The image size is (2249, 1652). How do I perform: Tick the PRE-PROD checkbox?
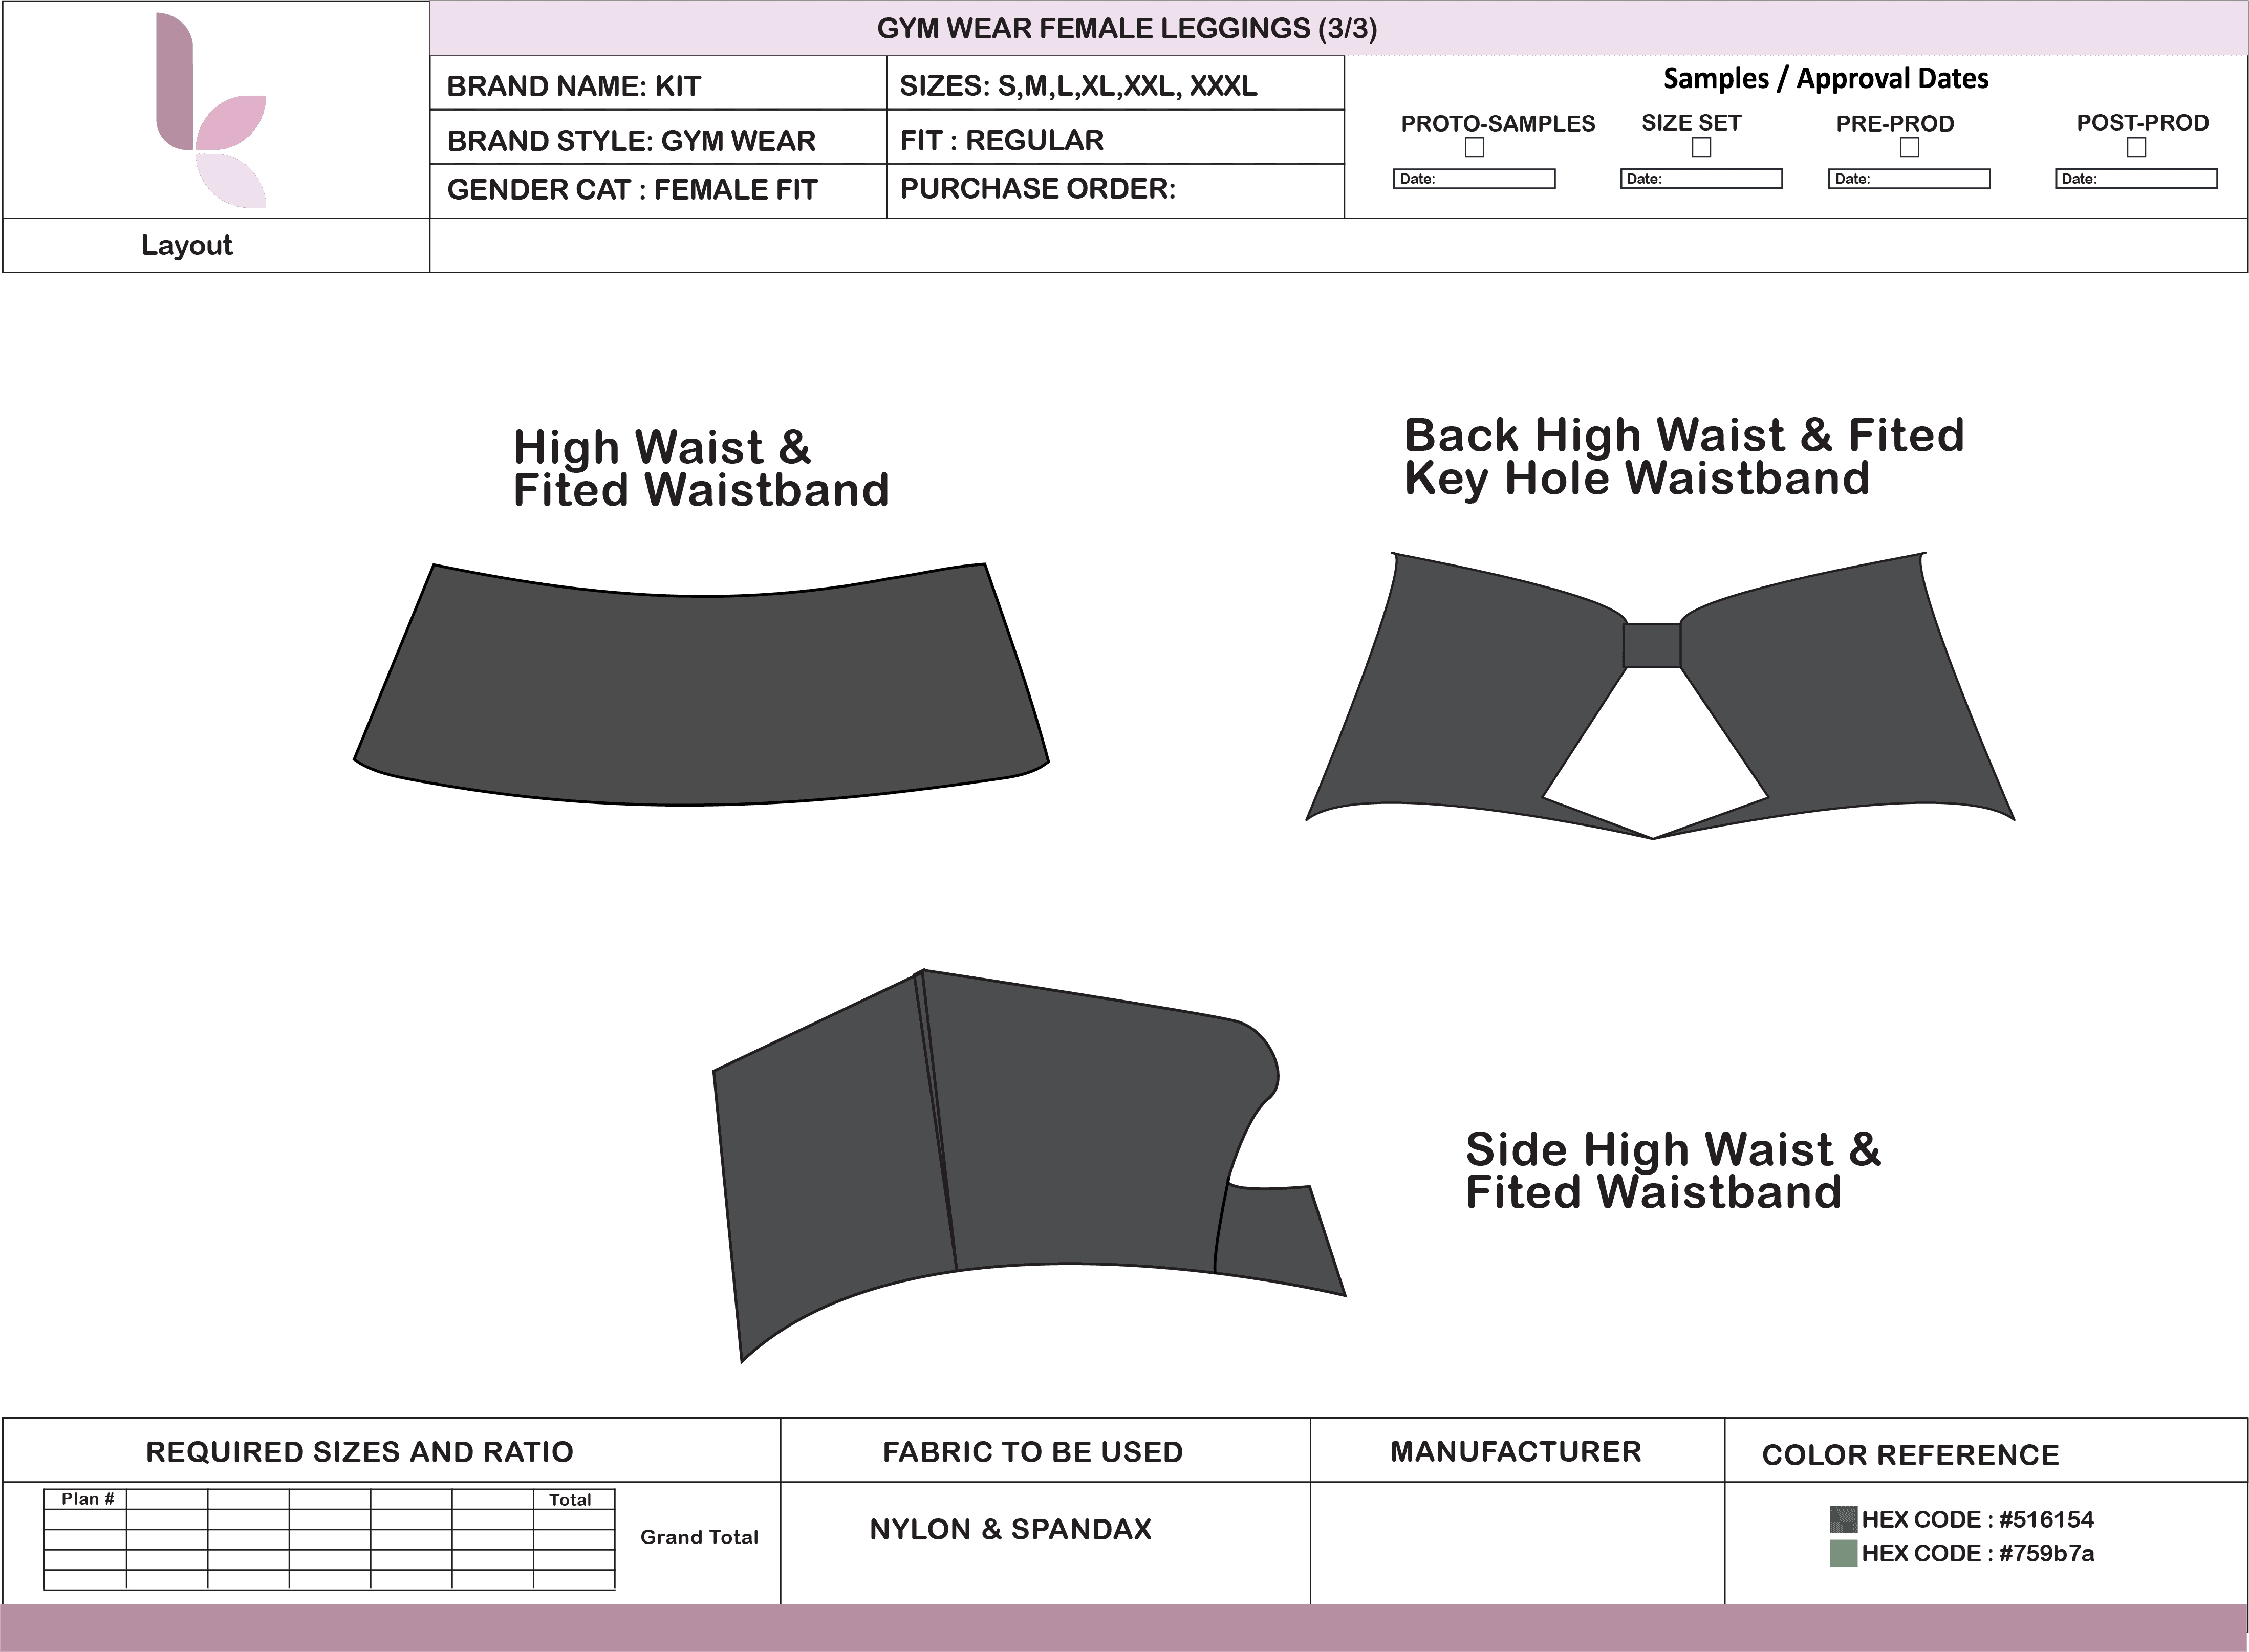pyautogui.click(x=1909, y=148)
